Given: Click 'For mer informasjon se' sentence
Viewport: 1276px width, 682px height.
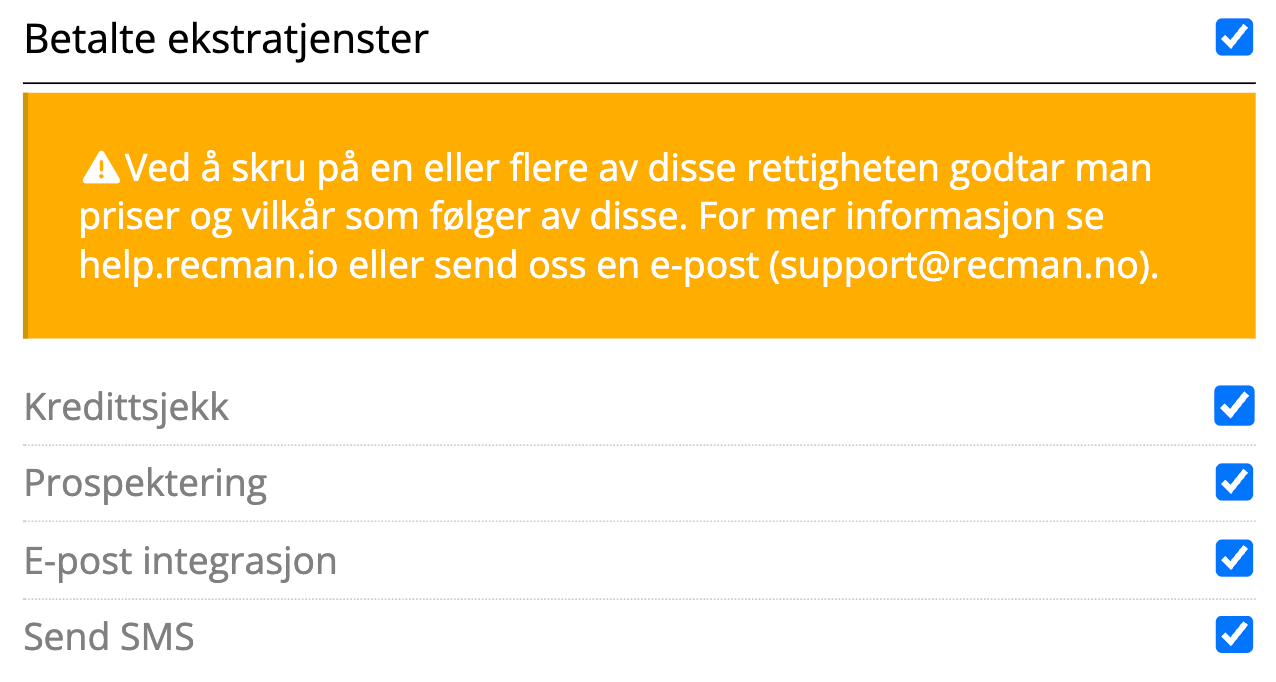Looking at the screenshot, I should click(900, 217).
